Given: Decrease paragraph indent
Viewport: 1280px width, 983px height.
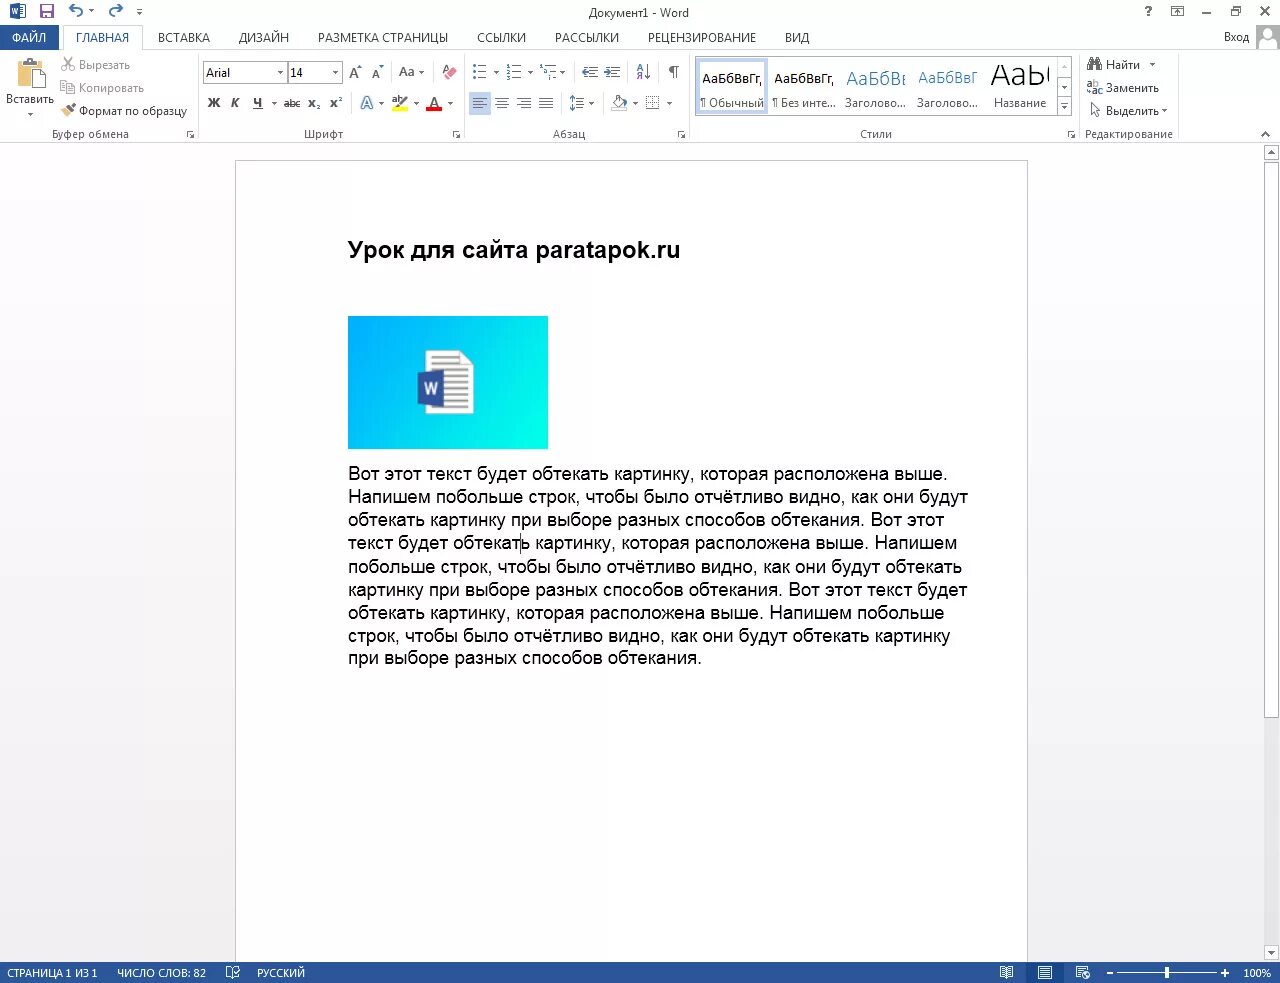Looking at the screenshot, I should [590, 72].
